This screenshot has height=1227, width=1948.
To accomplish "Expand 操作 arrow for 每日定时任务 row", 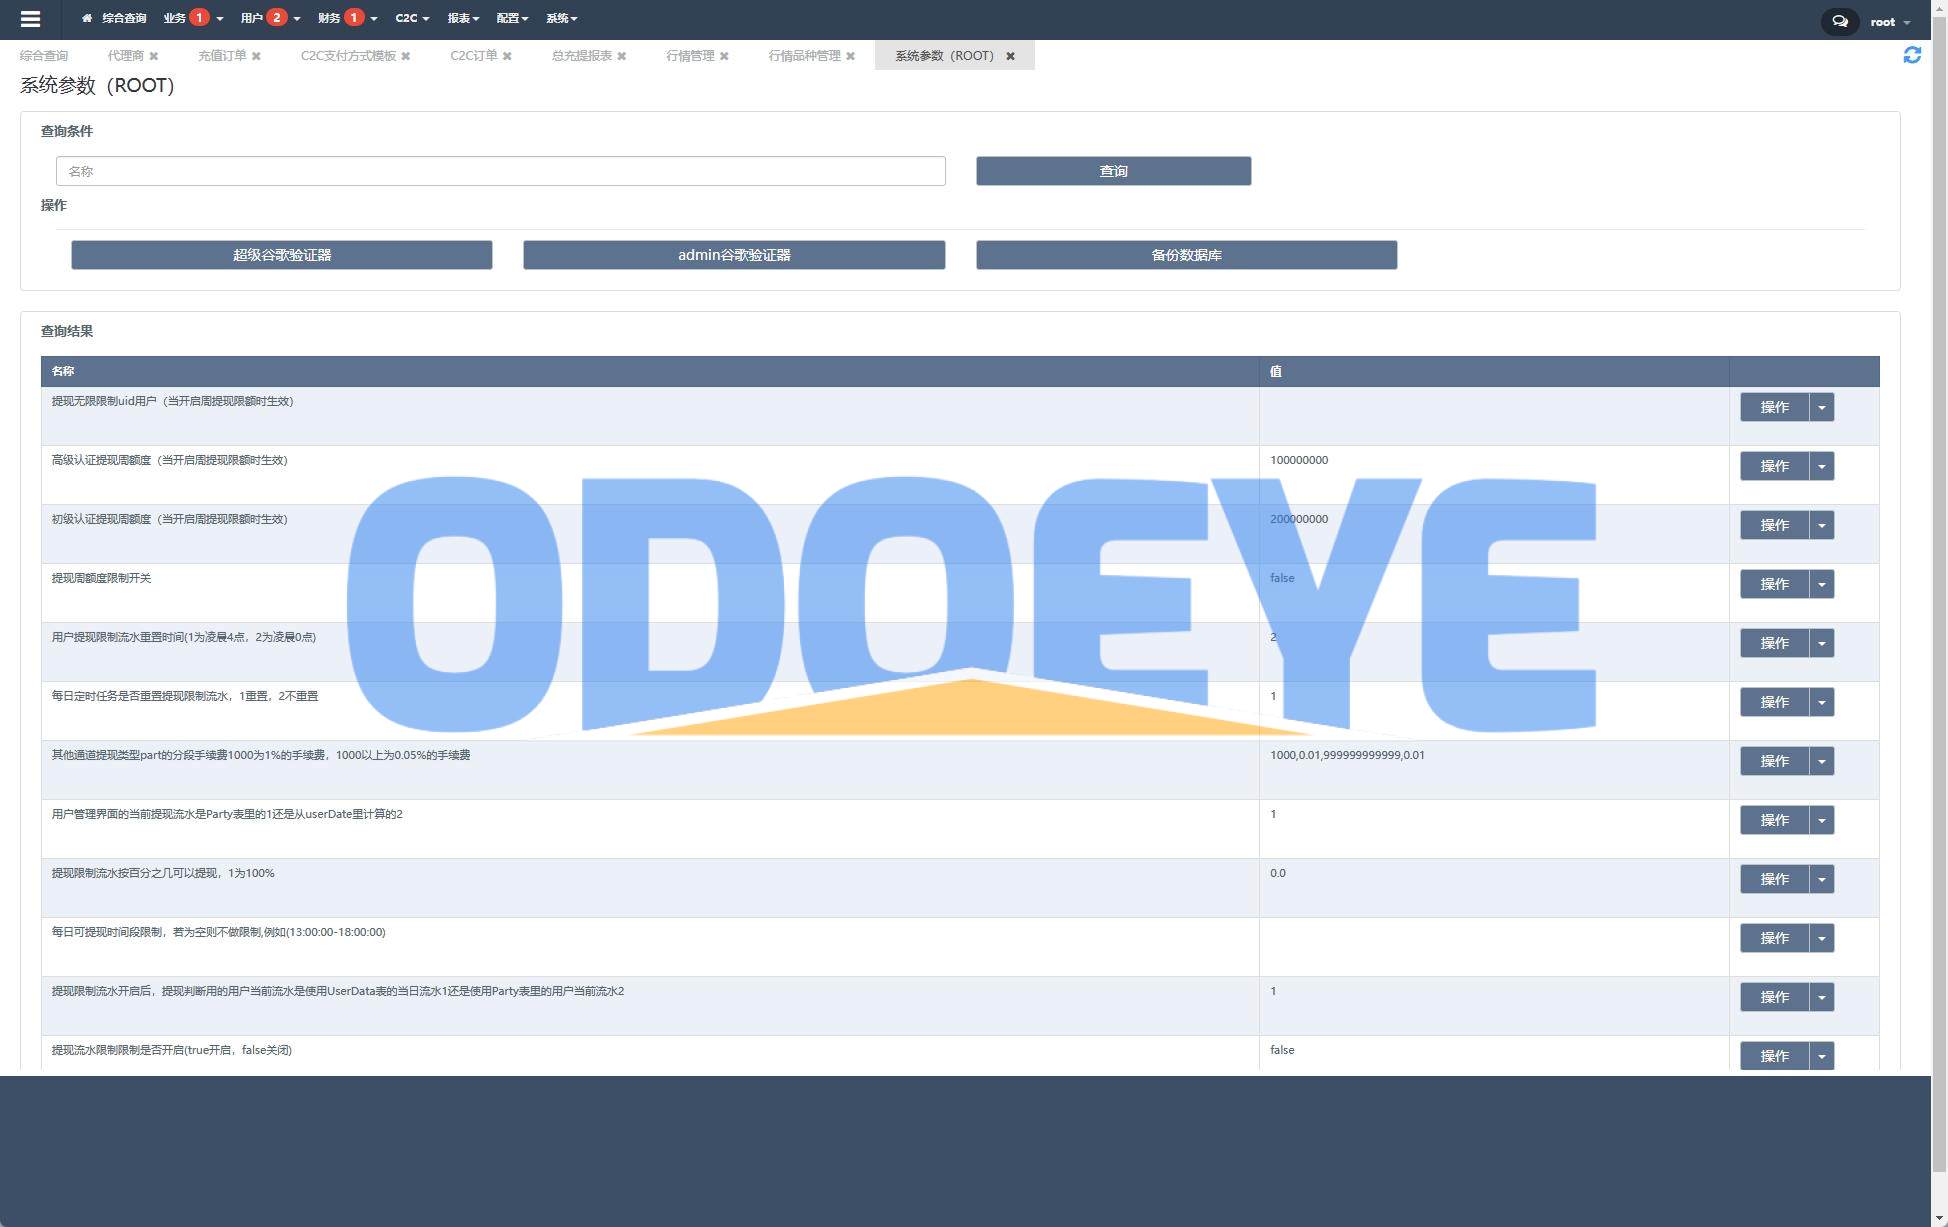I will 1822,702.
